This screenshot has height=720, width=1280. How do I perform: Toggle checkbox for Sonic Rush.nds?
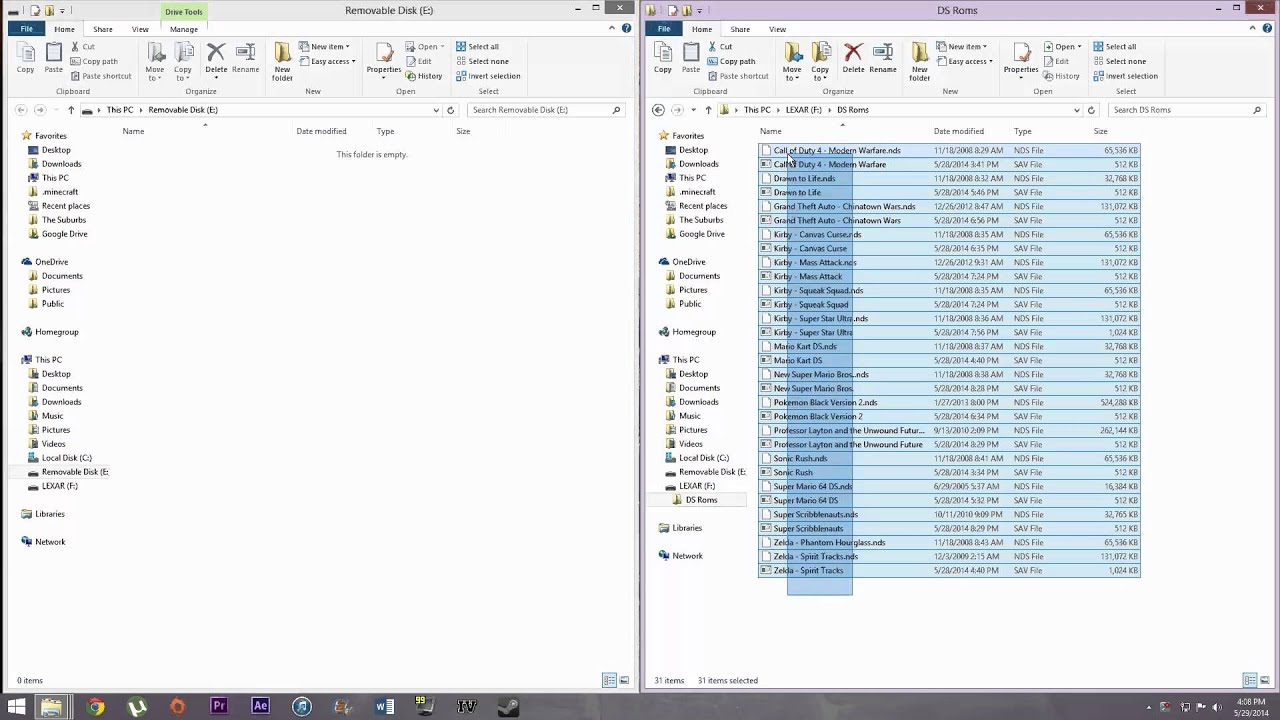click(x=765, y=458)
